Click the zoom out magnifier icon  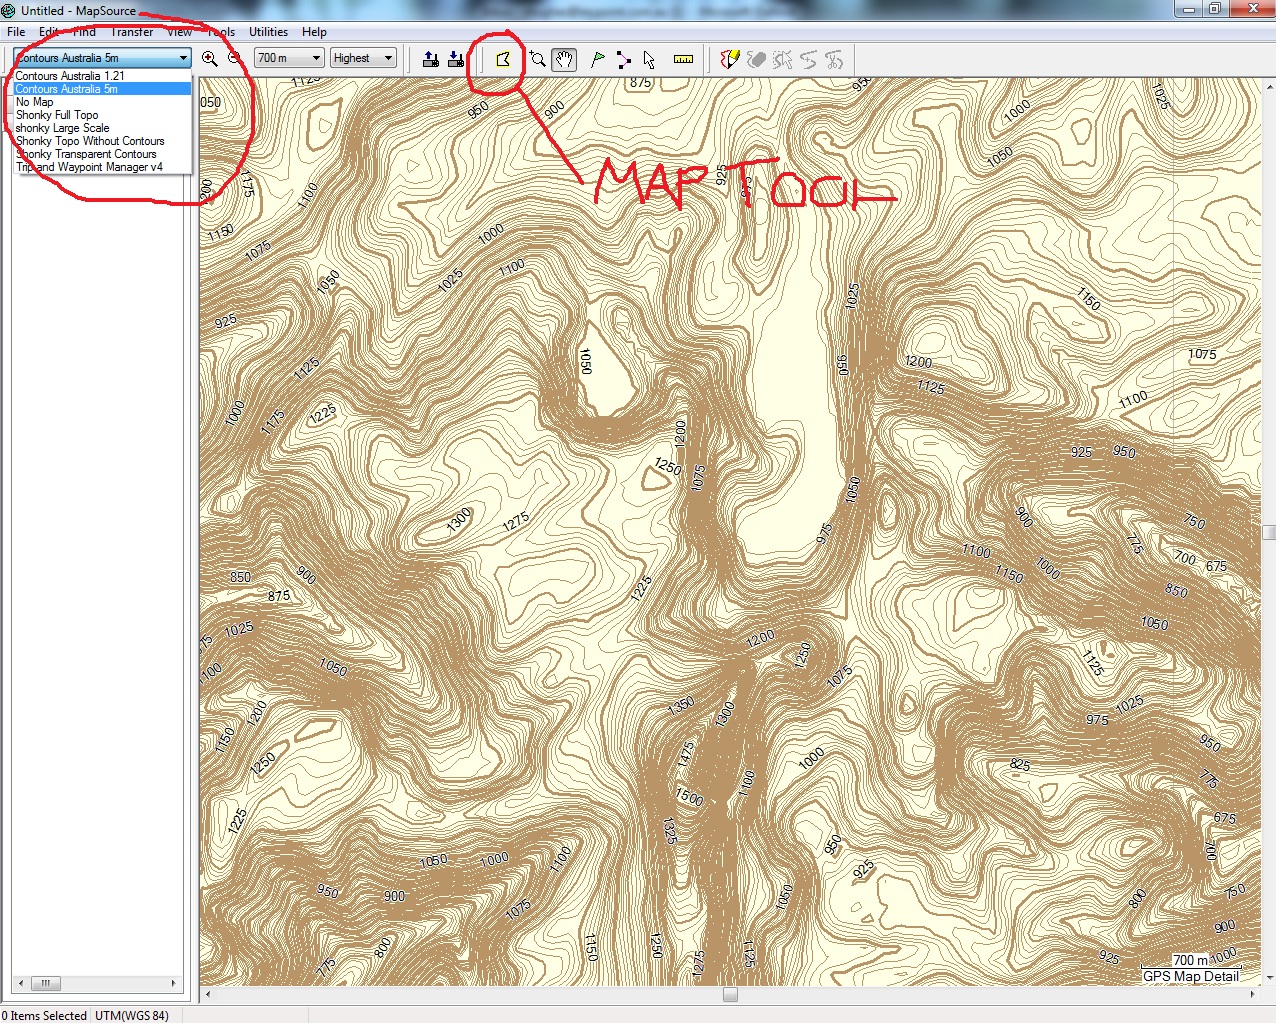click(x=235, y=59)
